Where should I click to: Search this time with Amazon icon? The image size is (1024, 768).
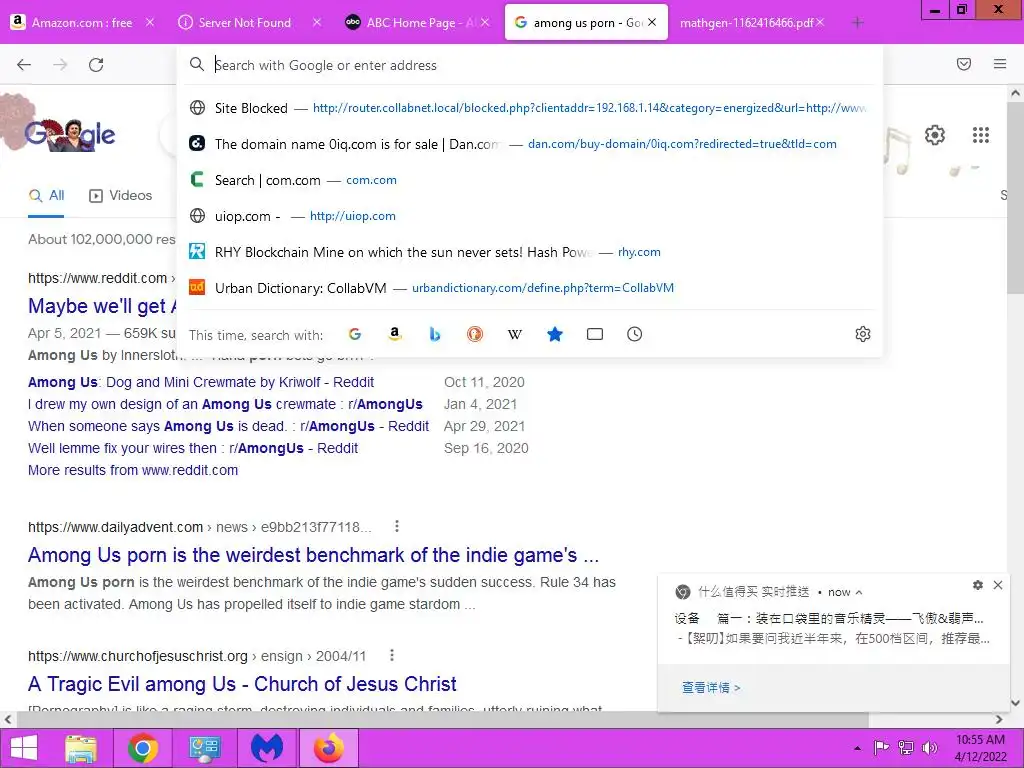(394, 334)
